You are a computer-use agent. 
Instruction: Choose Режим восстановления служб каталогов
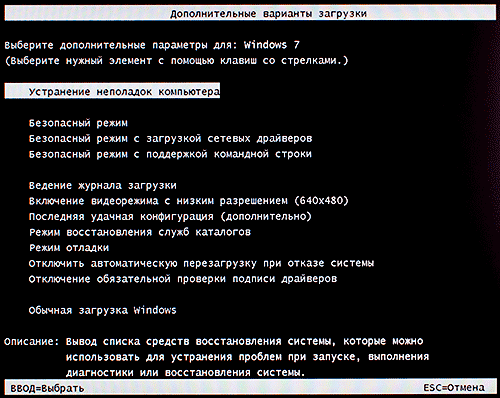pos(140,232)
